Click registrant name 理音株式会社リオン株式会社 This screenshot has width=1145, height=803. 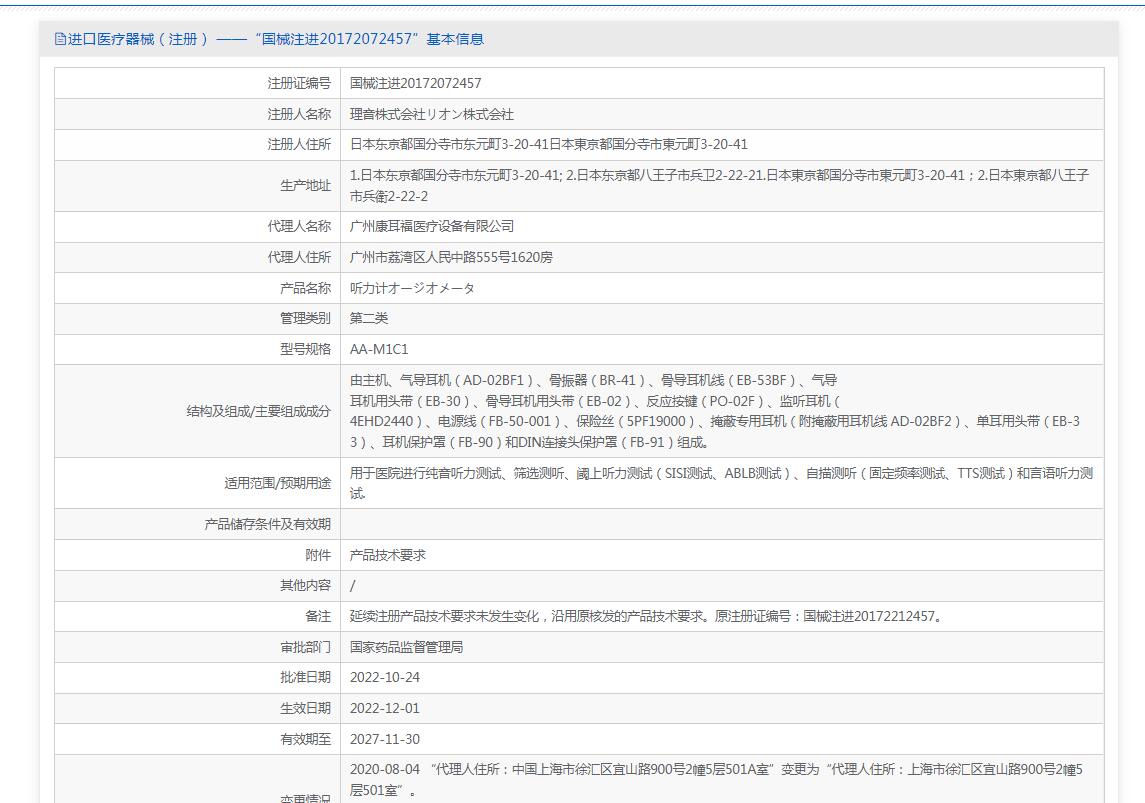click(x=431, y=114)
